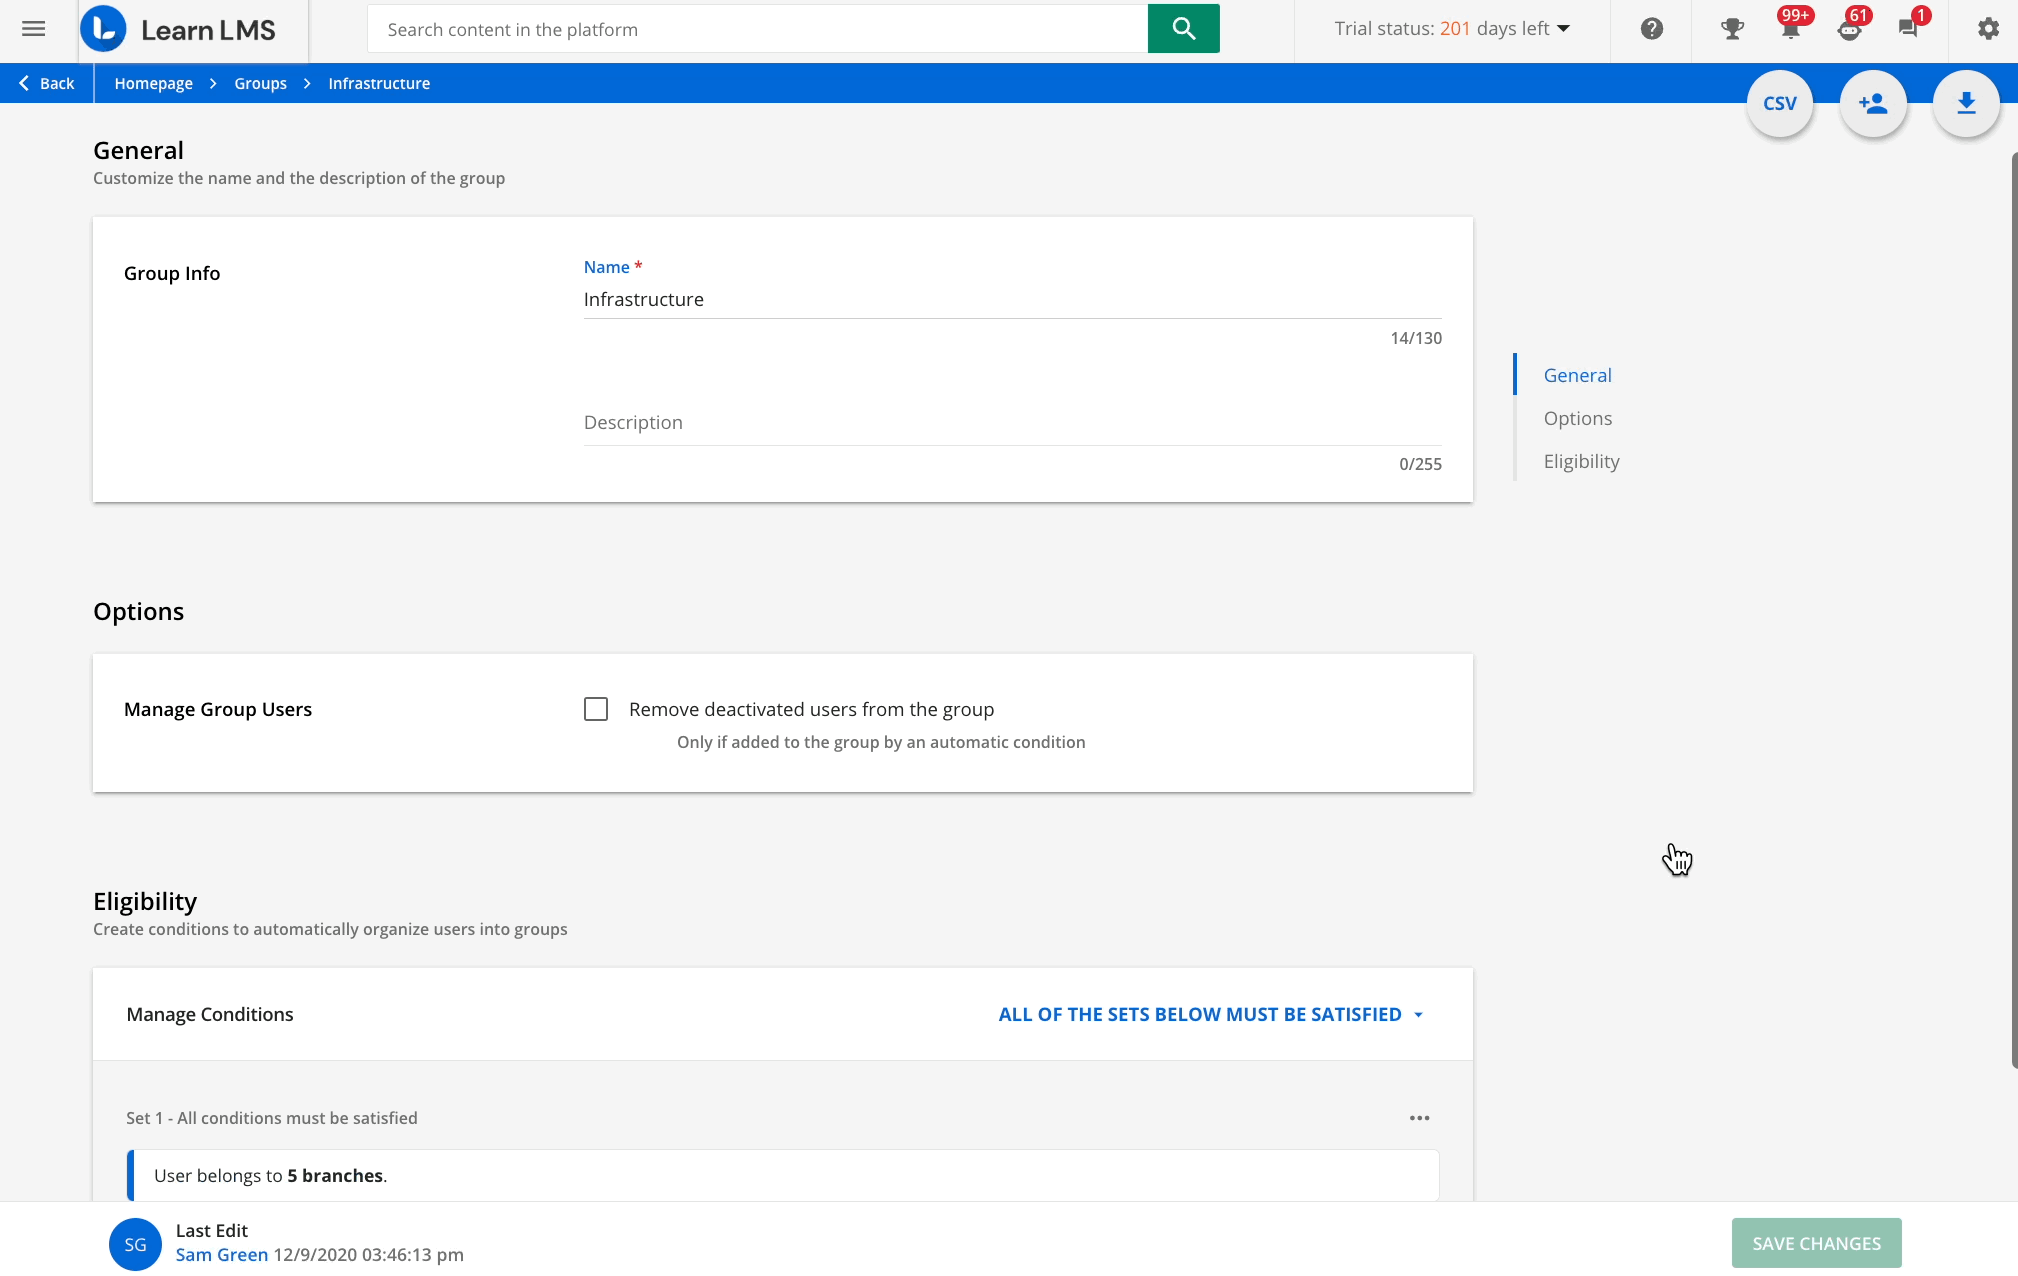
Task: Jump to Options section in side navigation
Action: pos(1577,418)
